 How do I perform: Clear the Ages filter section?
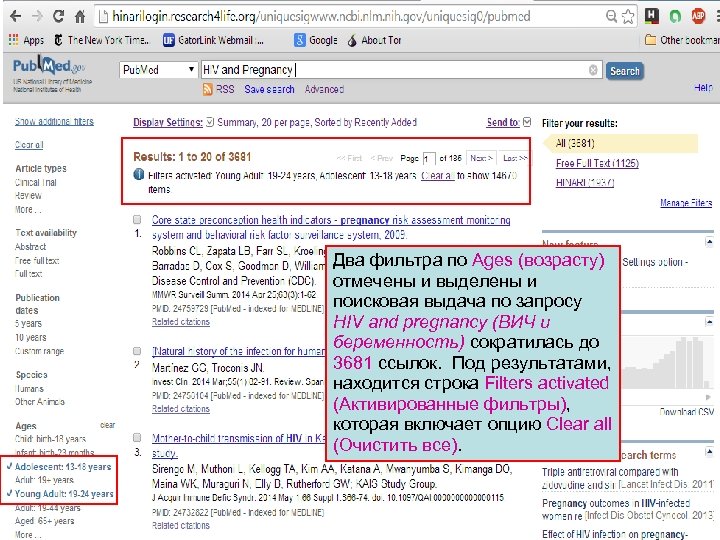[x=107, y=425]
